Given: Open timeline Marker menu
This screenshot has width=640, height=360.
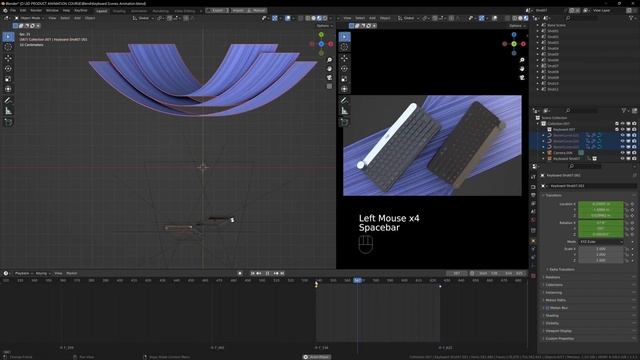Looking at the screenshot, I should coord(72,273).
